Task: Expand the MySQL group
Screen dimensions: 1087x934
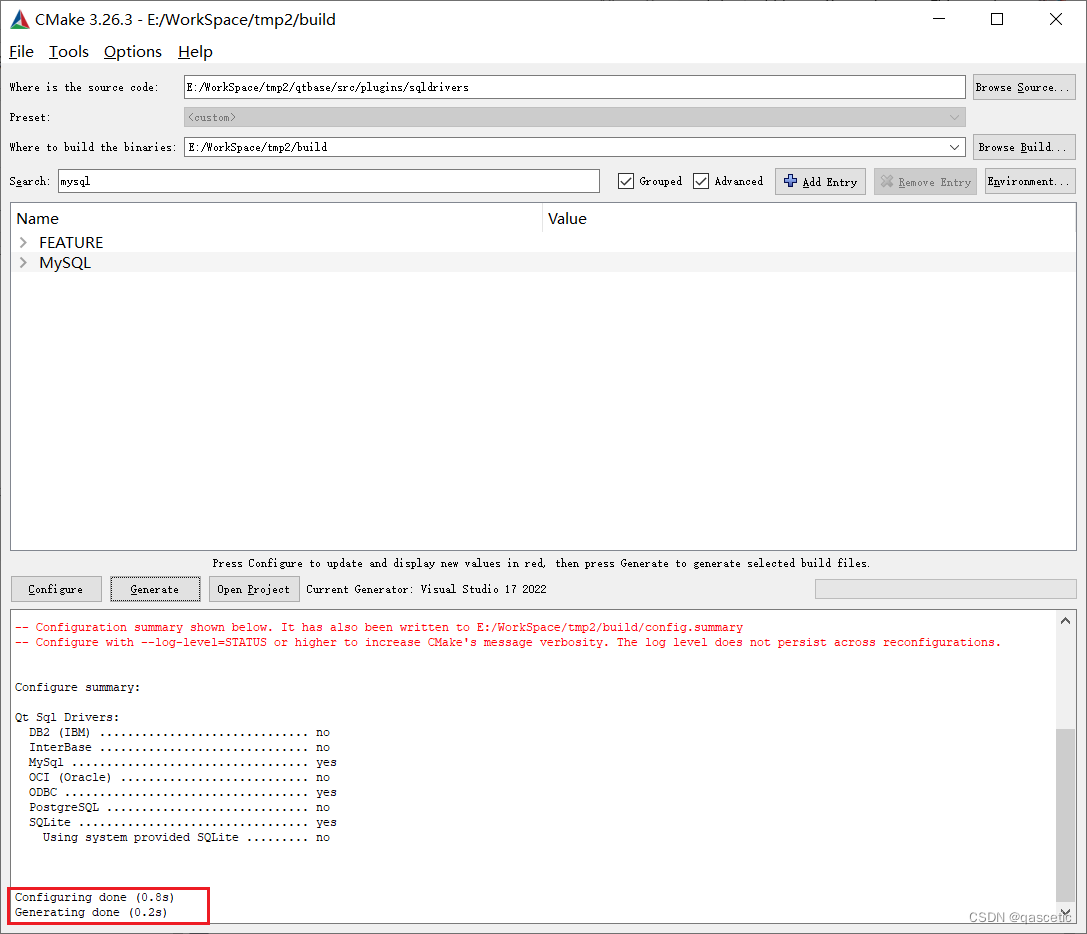Action: pos(24,262)
